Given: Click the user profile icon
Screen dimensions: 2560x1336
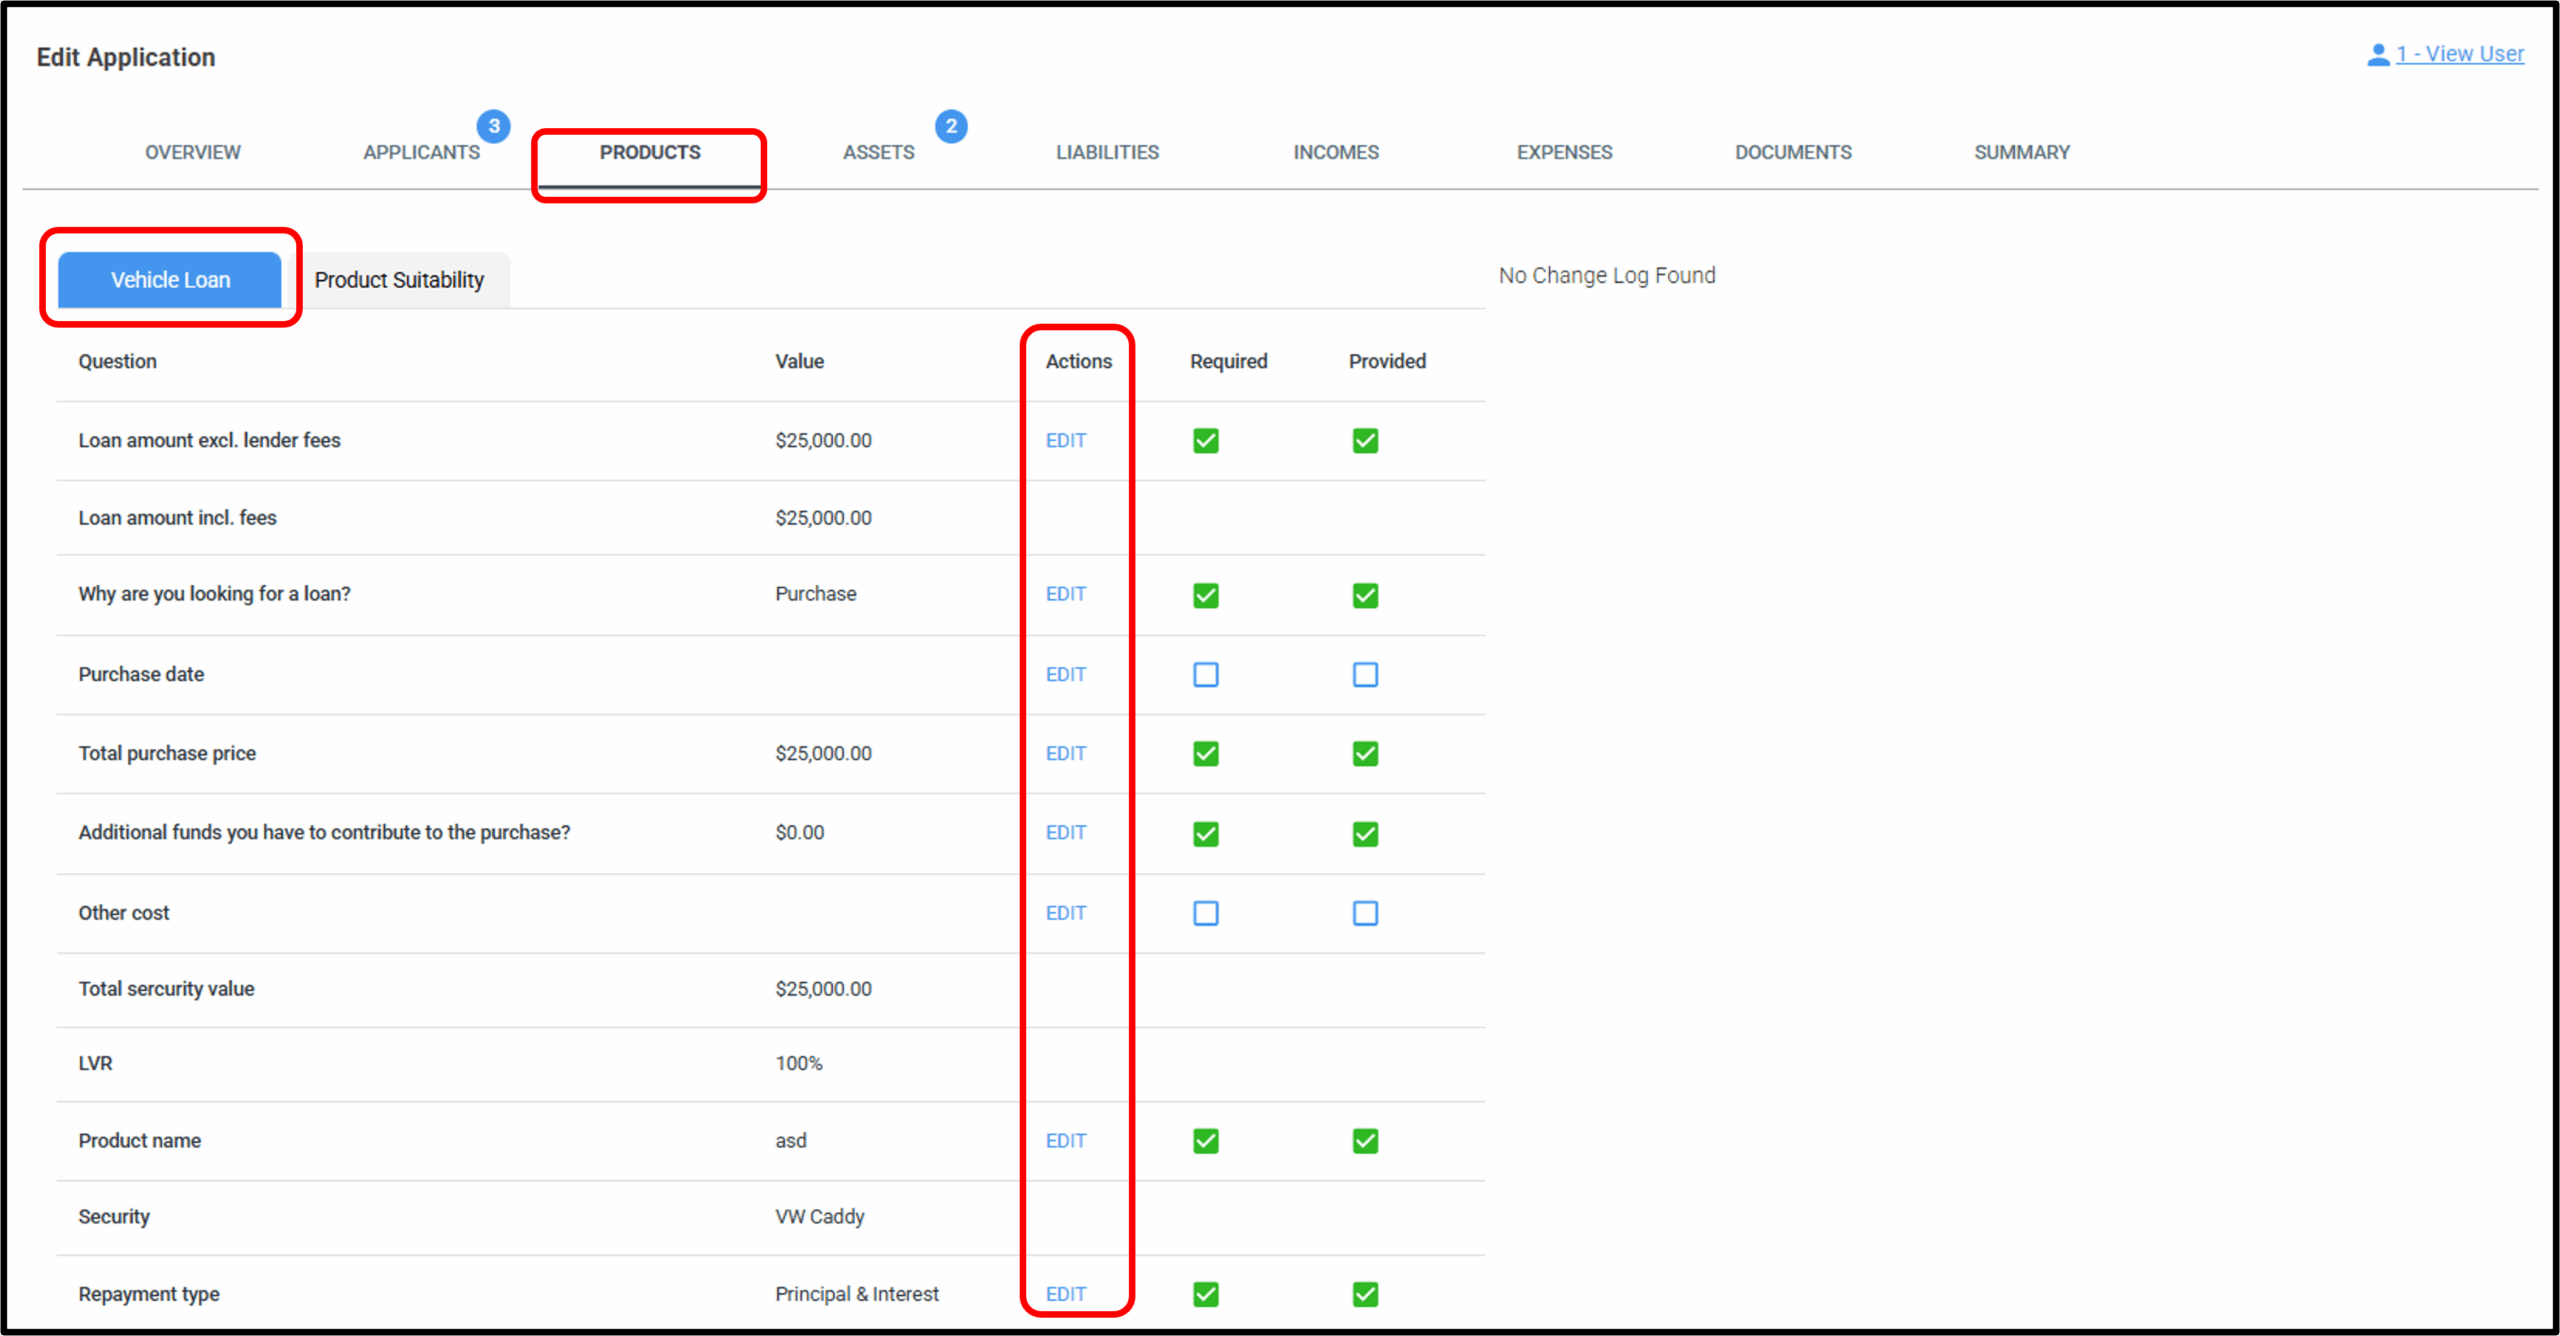Looking at the screenshot, I should [2378, 55].
